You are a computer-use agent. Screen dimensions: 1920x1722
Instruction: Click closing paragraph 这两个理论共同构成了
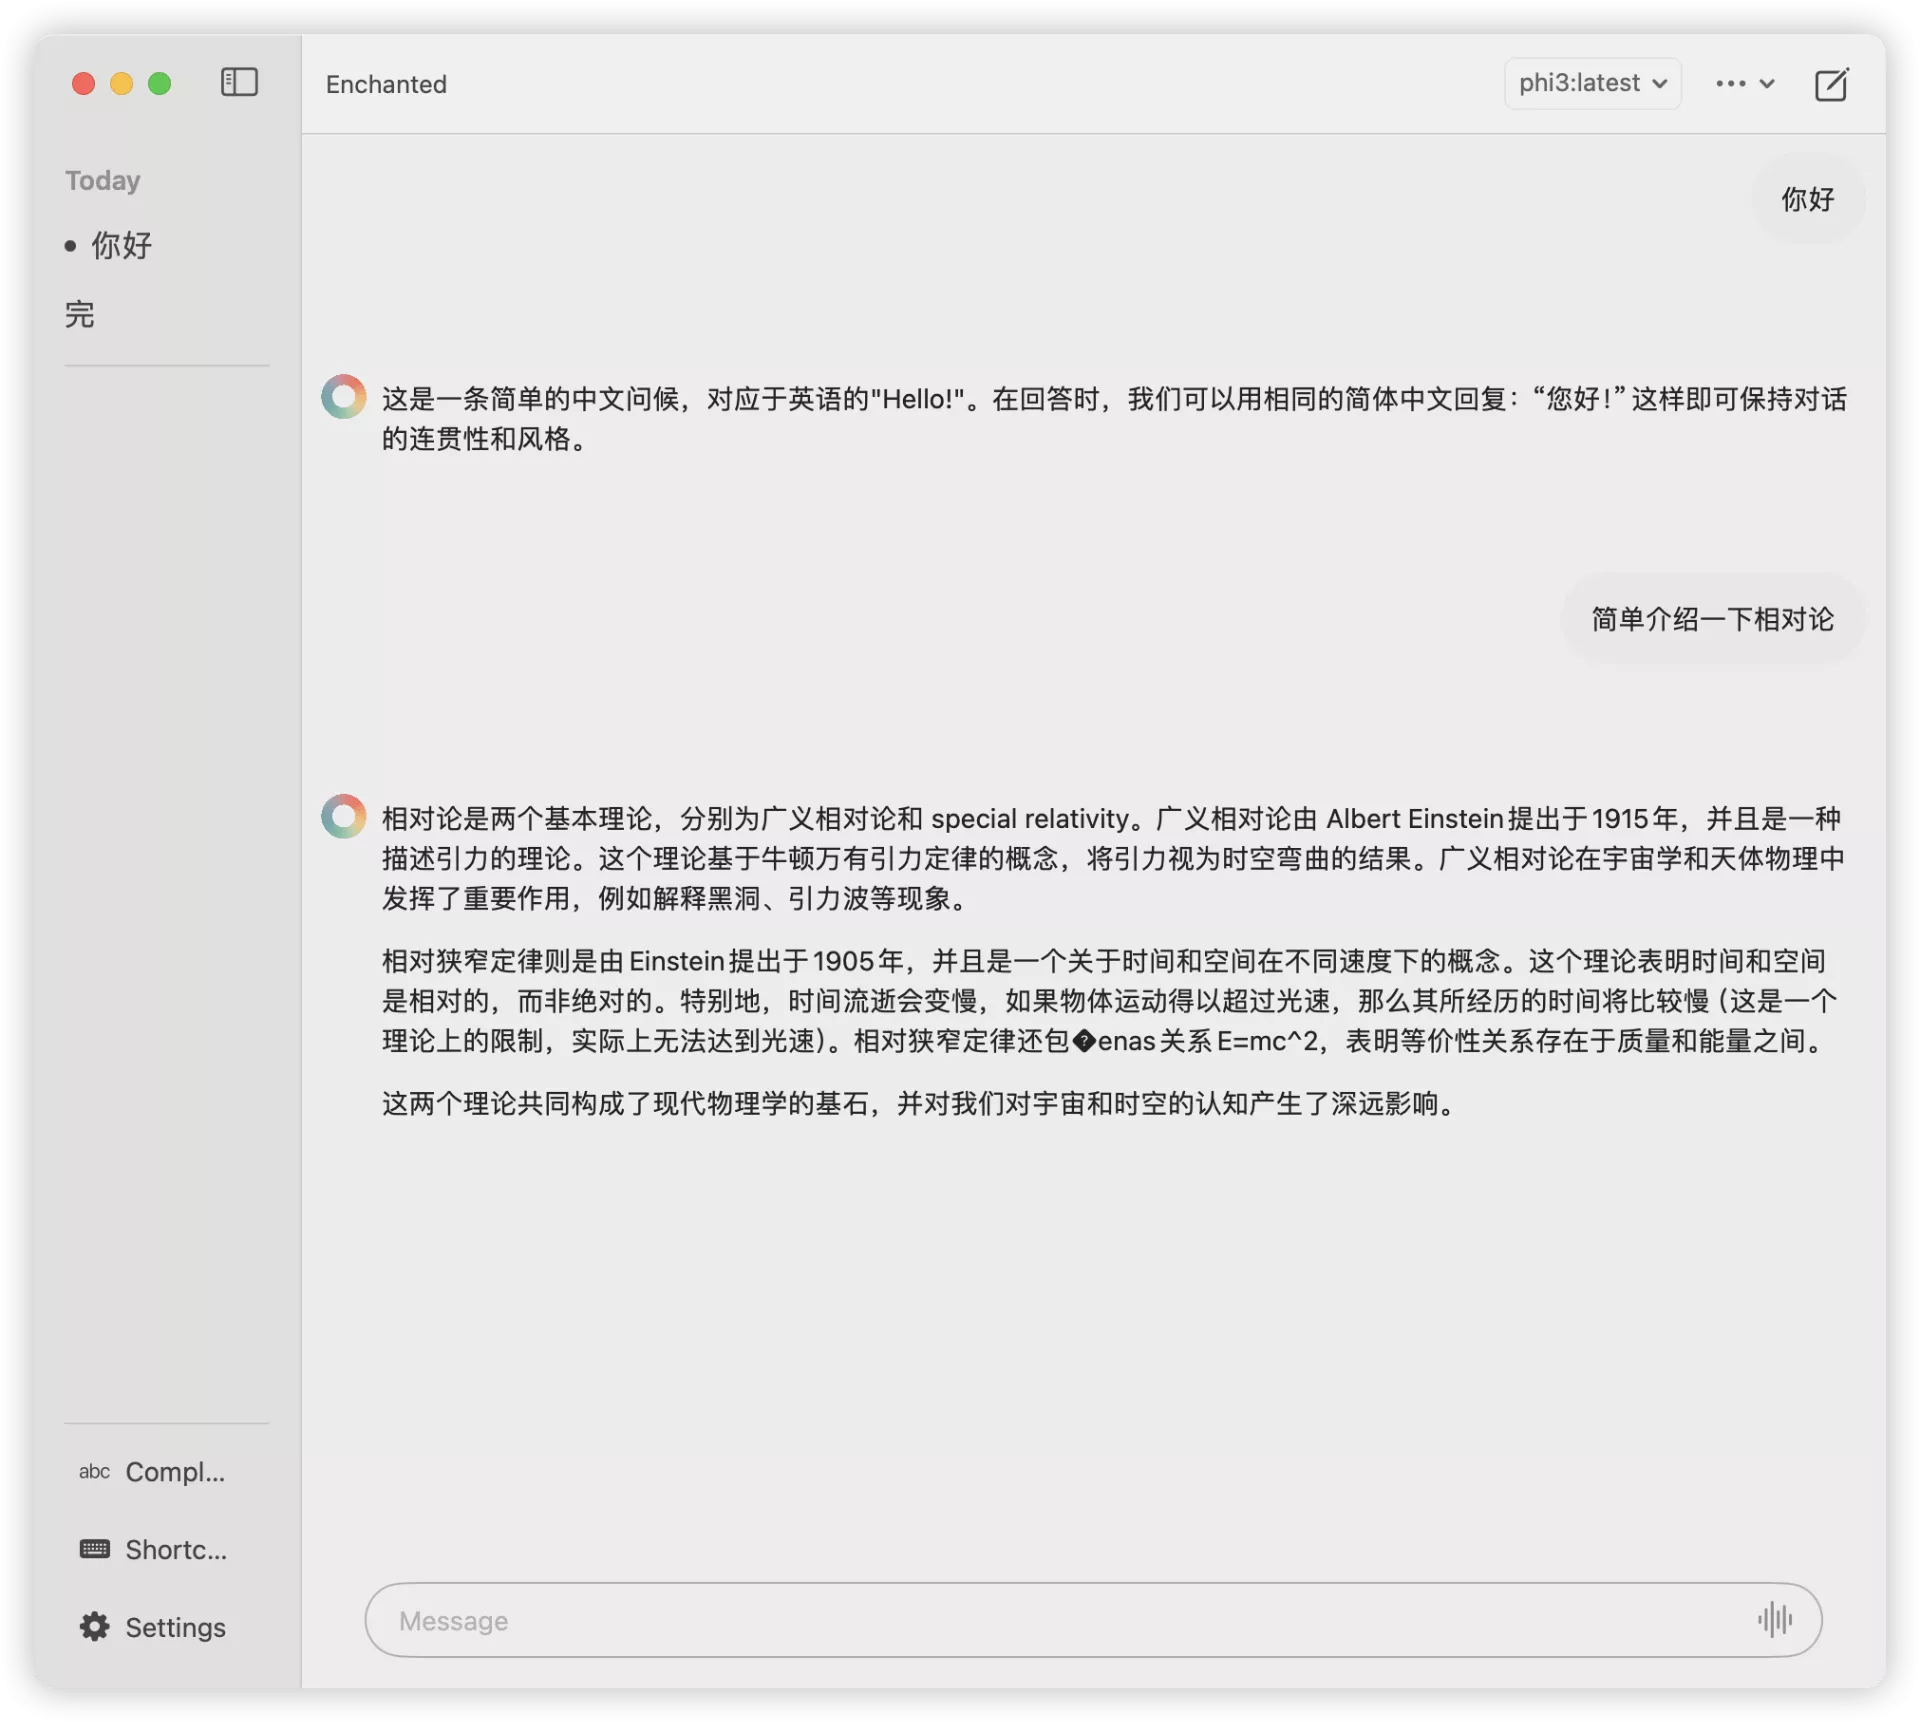tap(921, 1104)
